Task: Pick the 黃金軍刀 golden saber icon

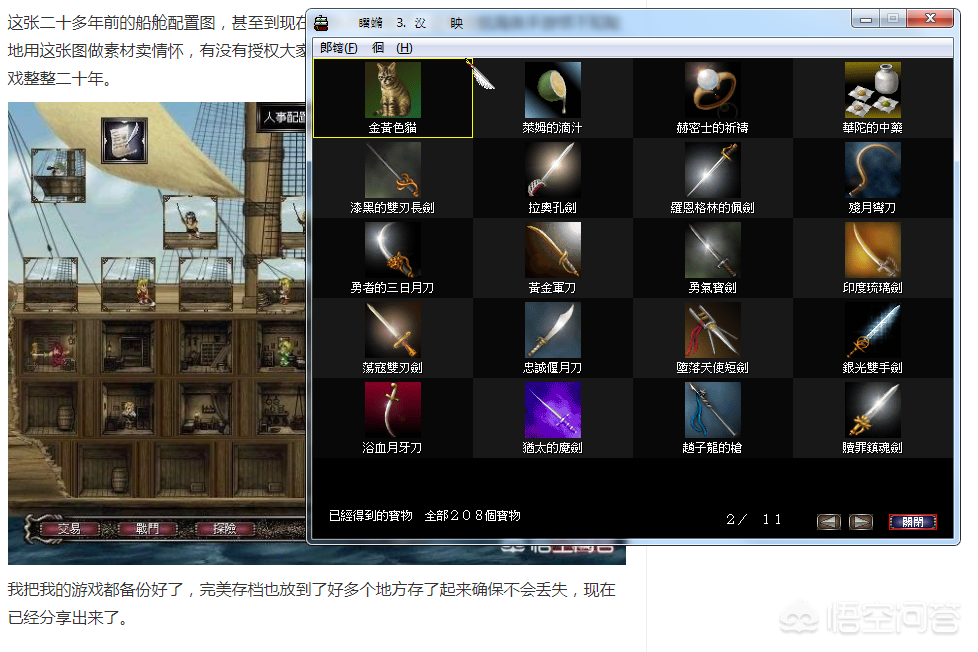Action: click(x=552, y=250)
